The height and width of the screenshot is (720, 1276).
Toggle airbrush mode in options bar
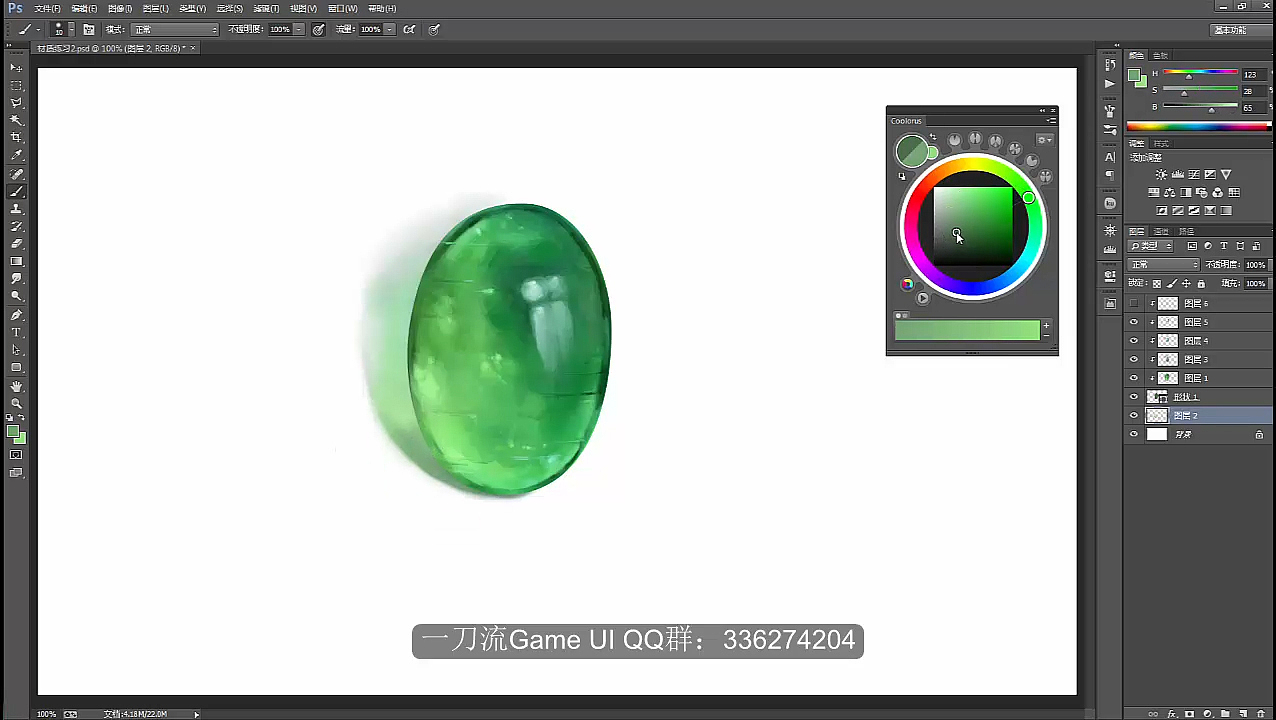pyautogui.click(x=409, y=30)
